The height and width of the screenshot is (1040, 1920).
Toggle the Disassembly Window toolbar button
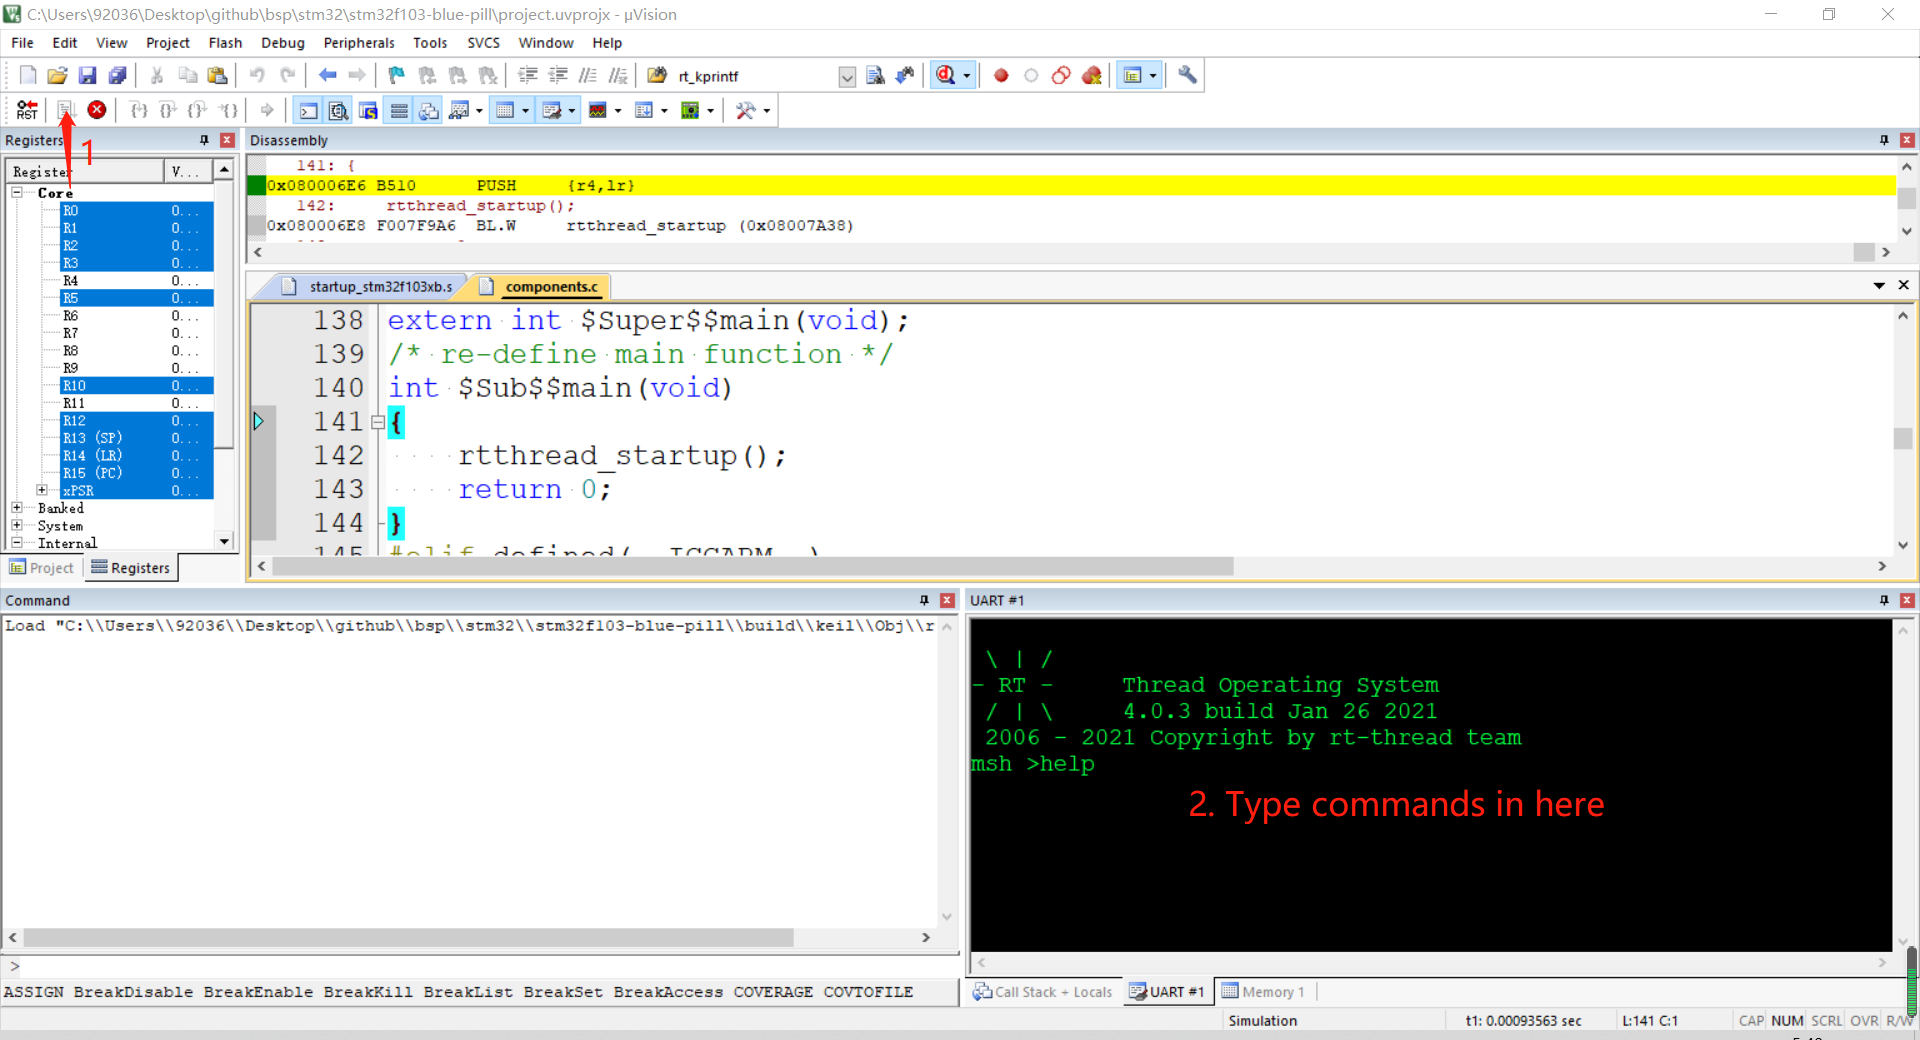coord(339,111)
